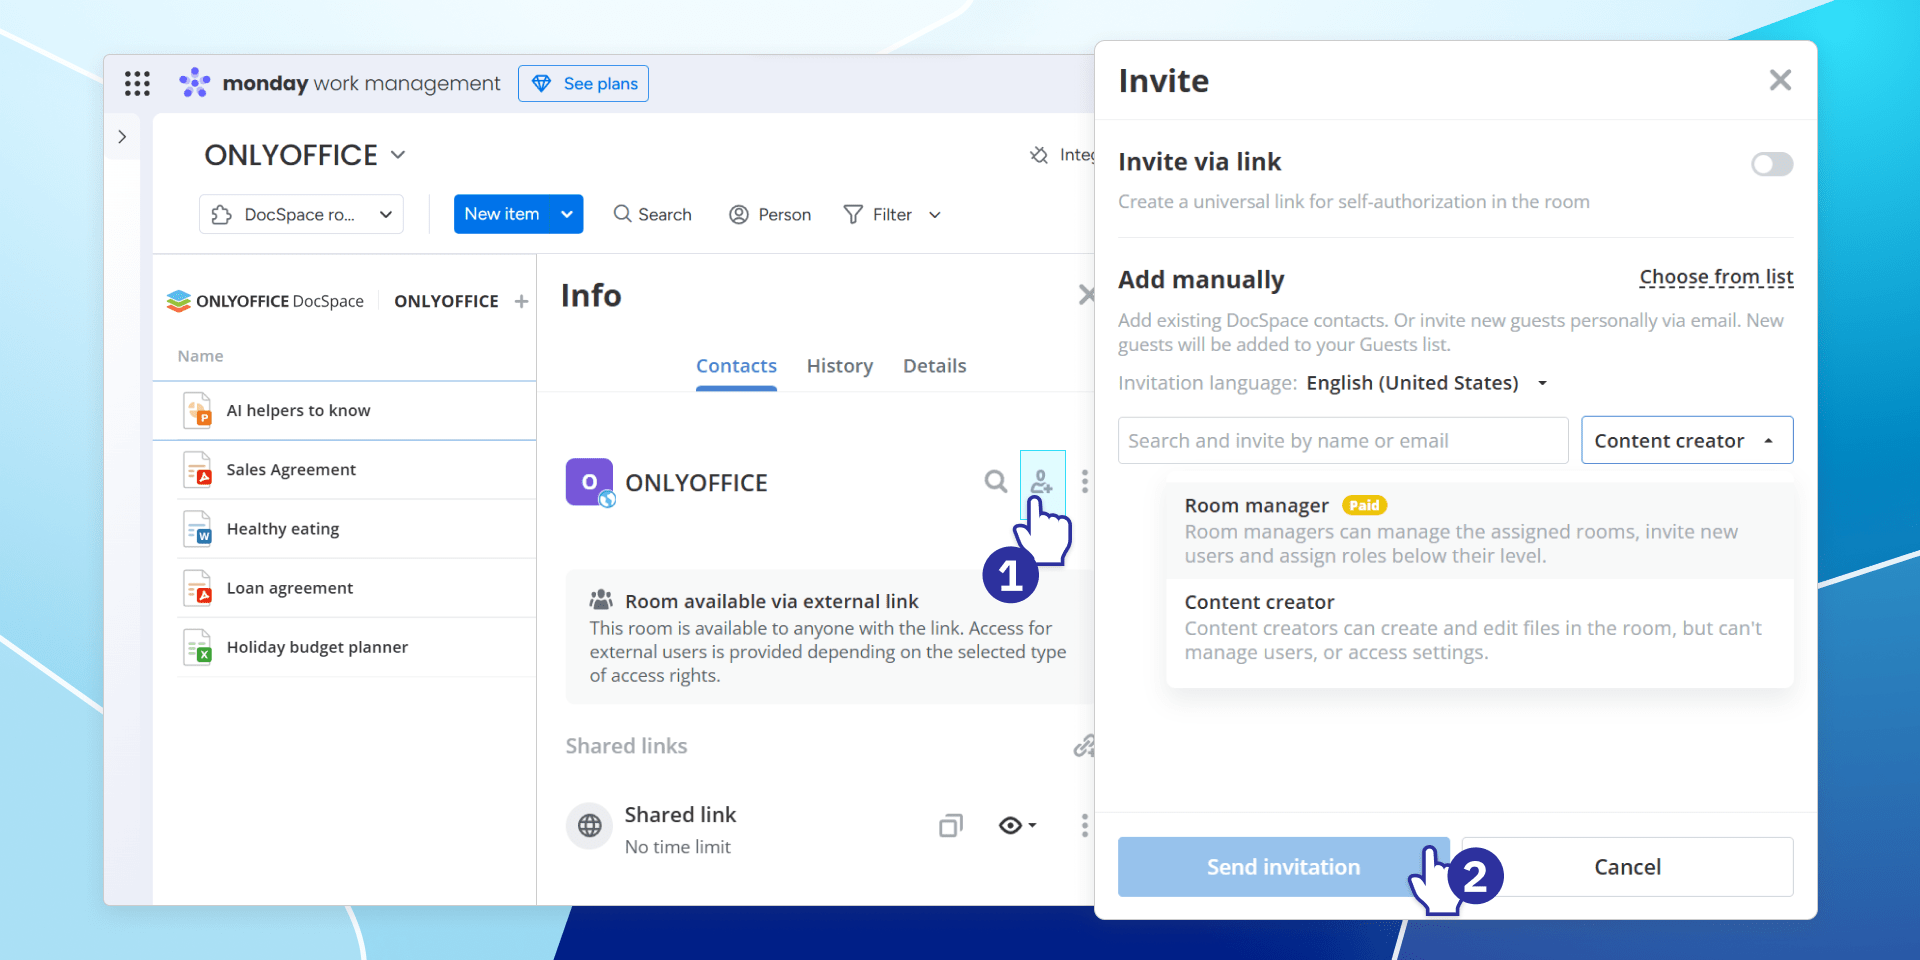The height and width of the screenshot is (960, 1920).
Task: Click the Name column header
Action: coord(200,356)
